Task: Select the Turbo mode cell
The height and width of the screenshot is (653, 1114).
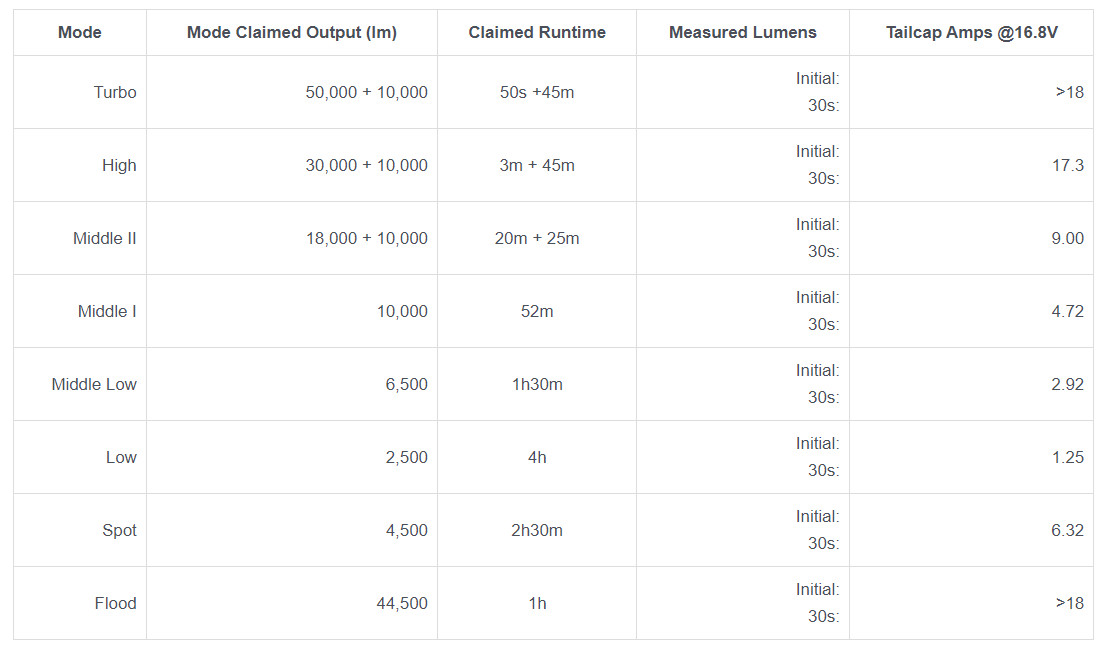Action: (115, 92)
